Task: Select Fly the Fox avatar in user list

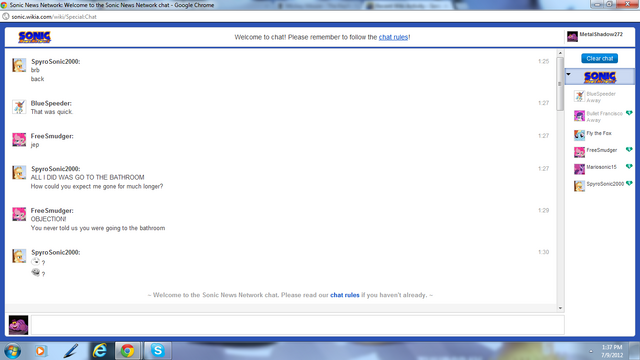Action: tap(579, 135)
